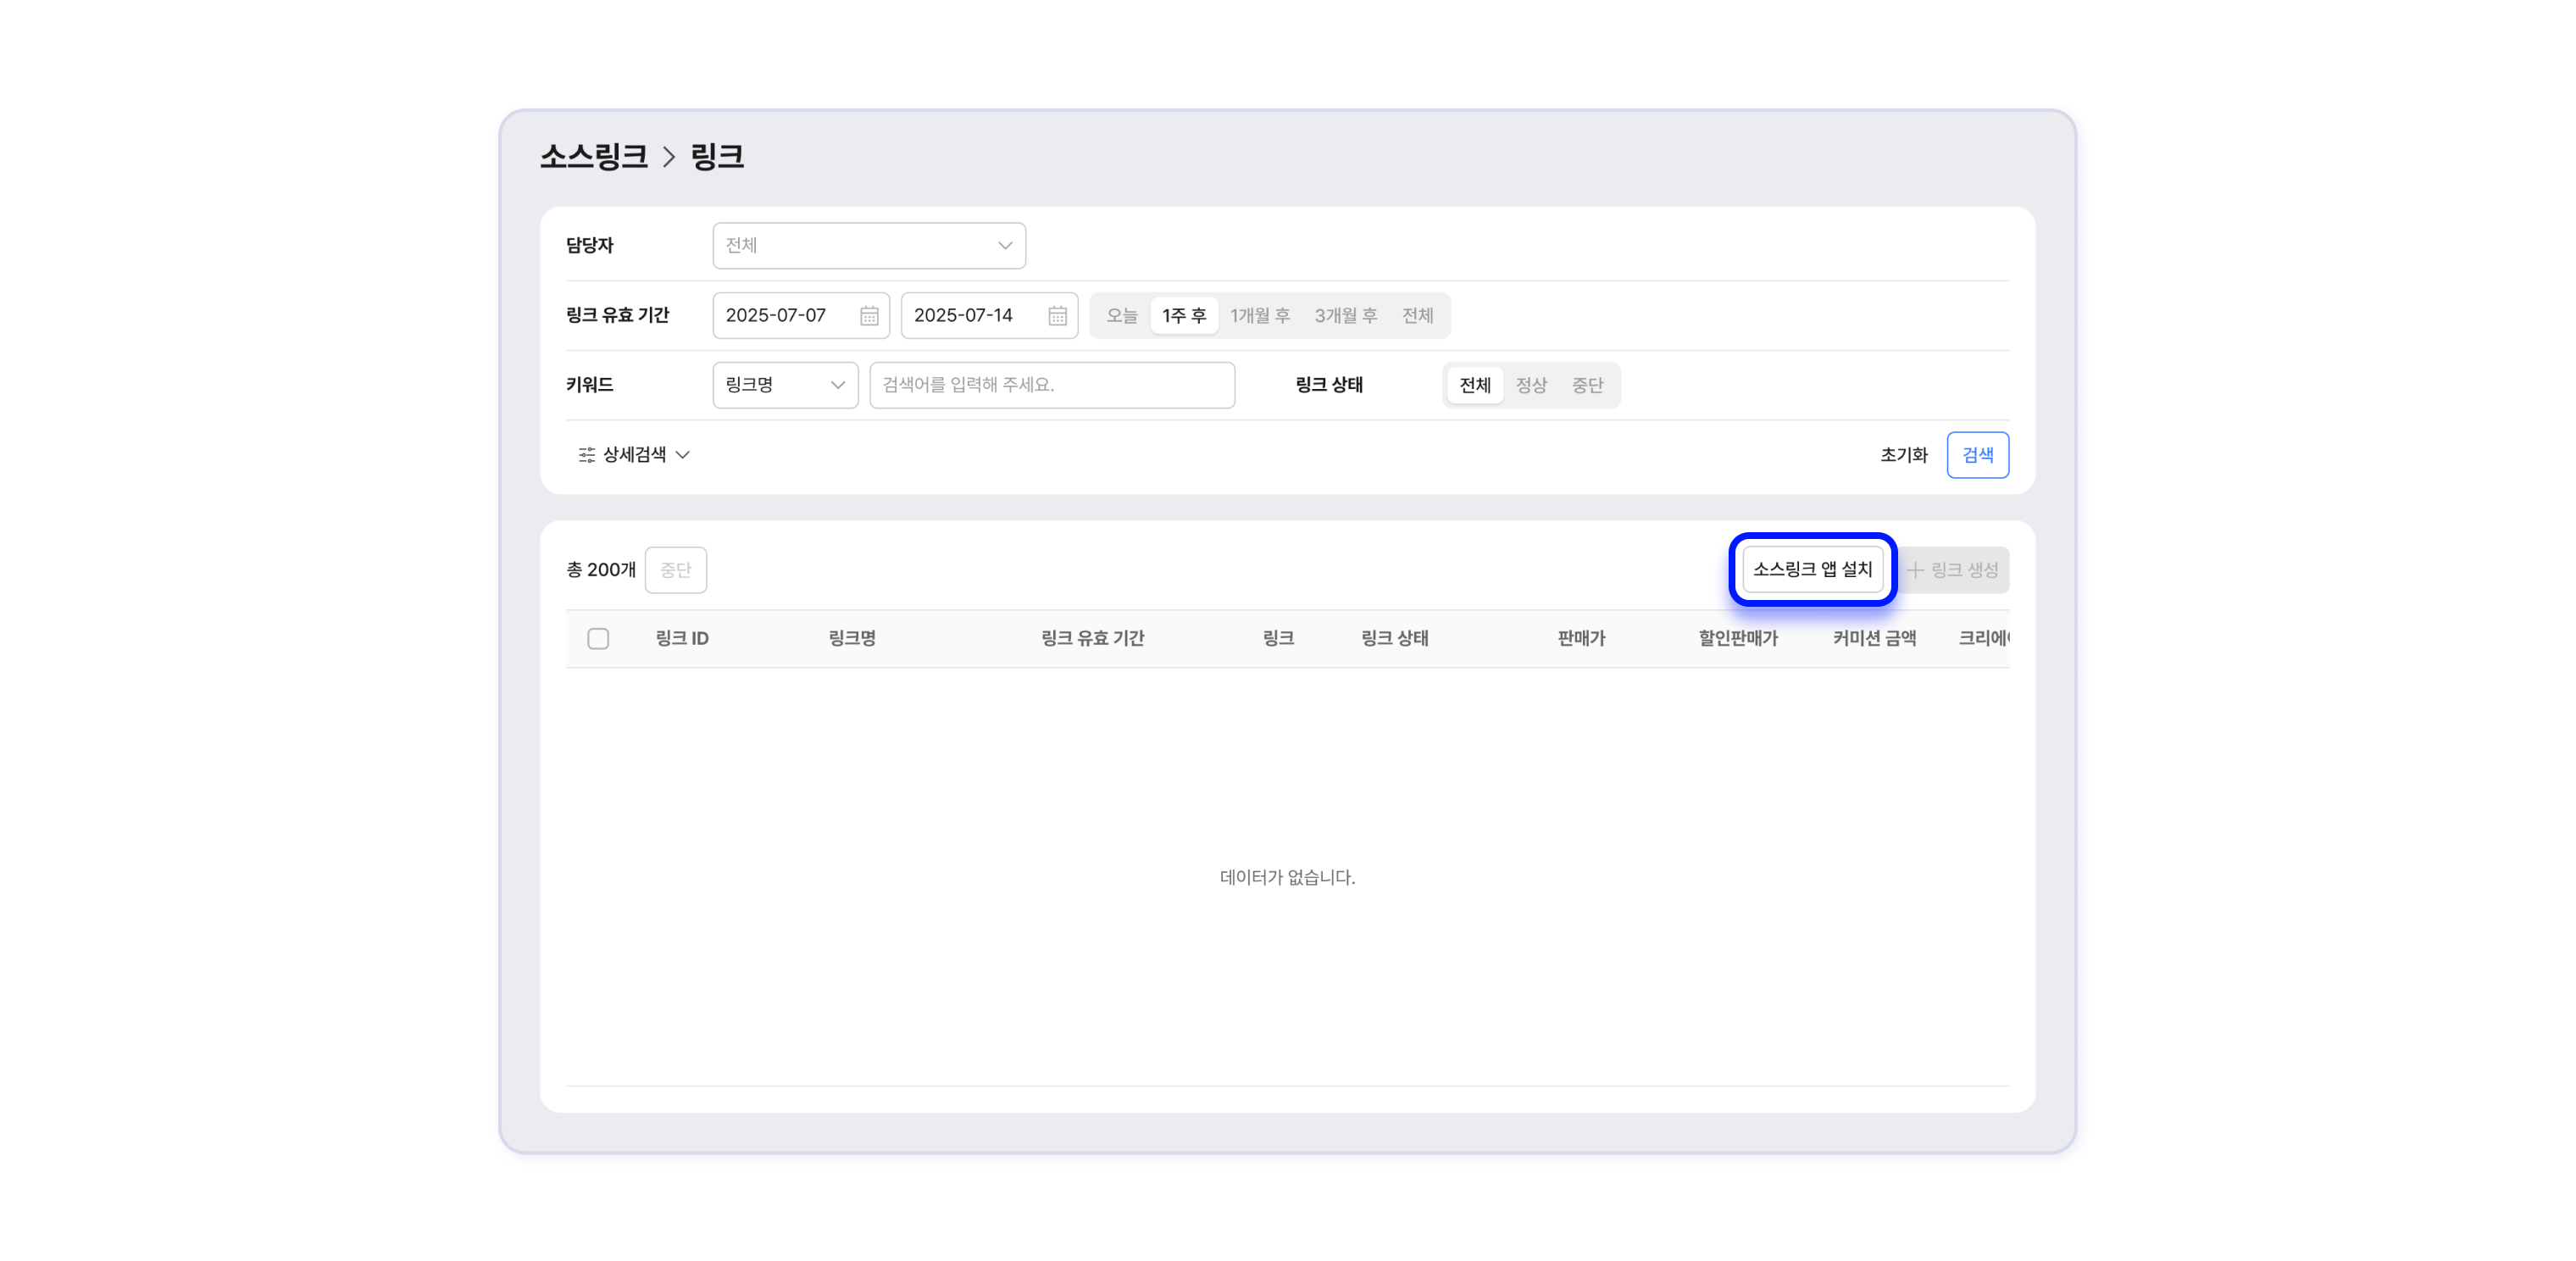This screenshot has height=1261, width=2576.
Task: Tick the select-all checkbox in table header
Action: point(598,639)
